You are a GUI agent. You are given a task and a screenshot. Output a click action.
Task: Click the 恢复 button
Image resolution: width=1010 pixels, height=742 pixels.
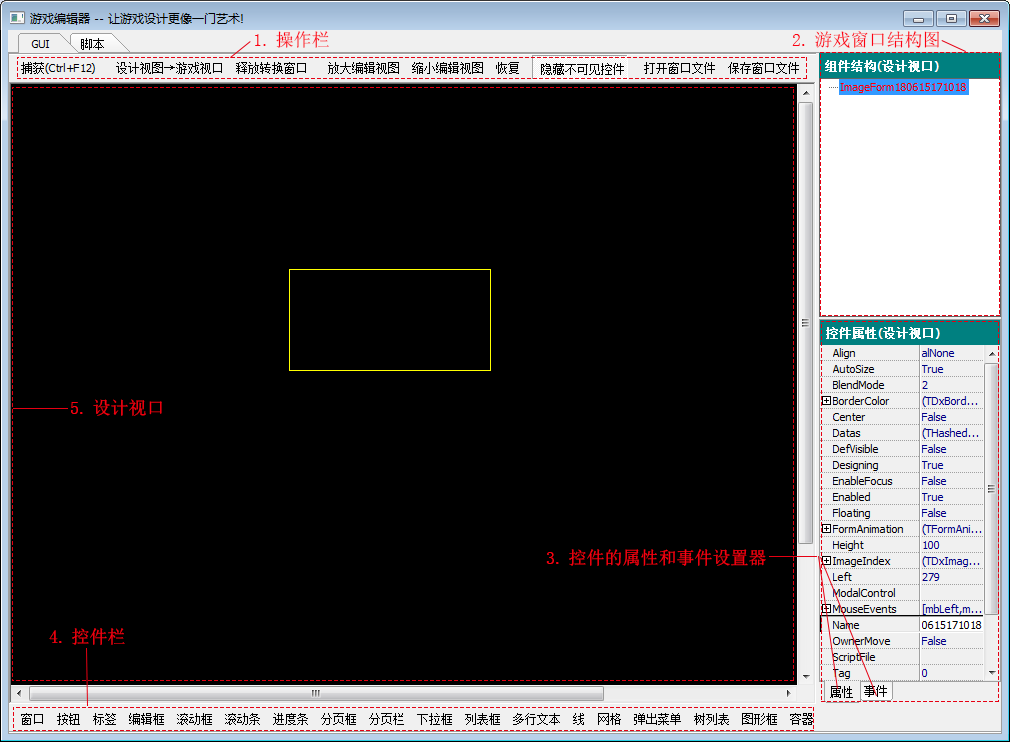click(508, 68)
